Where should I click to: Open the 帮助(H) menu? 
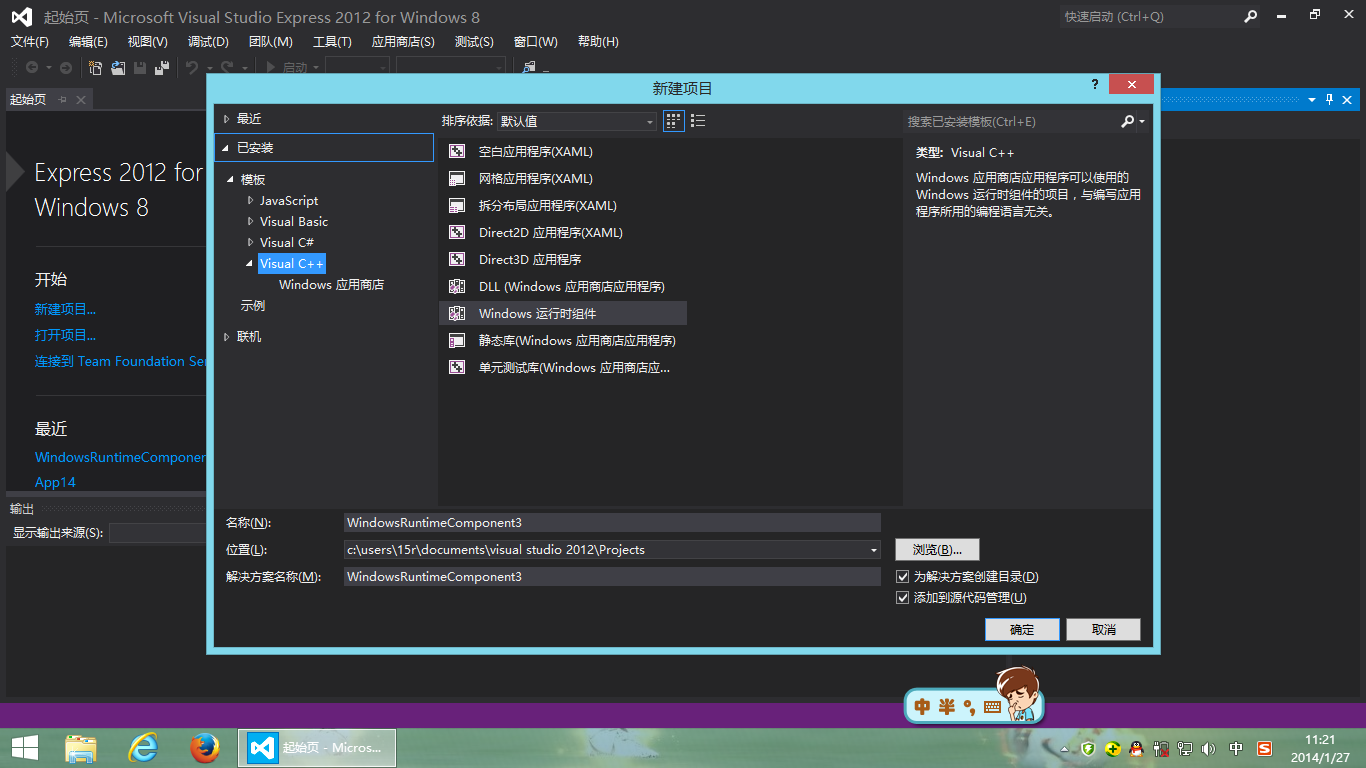click(598, 41)
